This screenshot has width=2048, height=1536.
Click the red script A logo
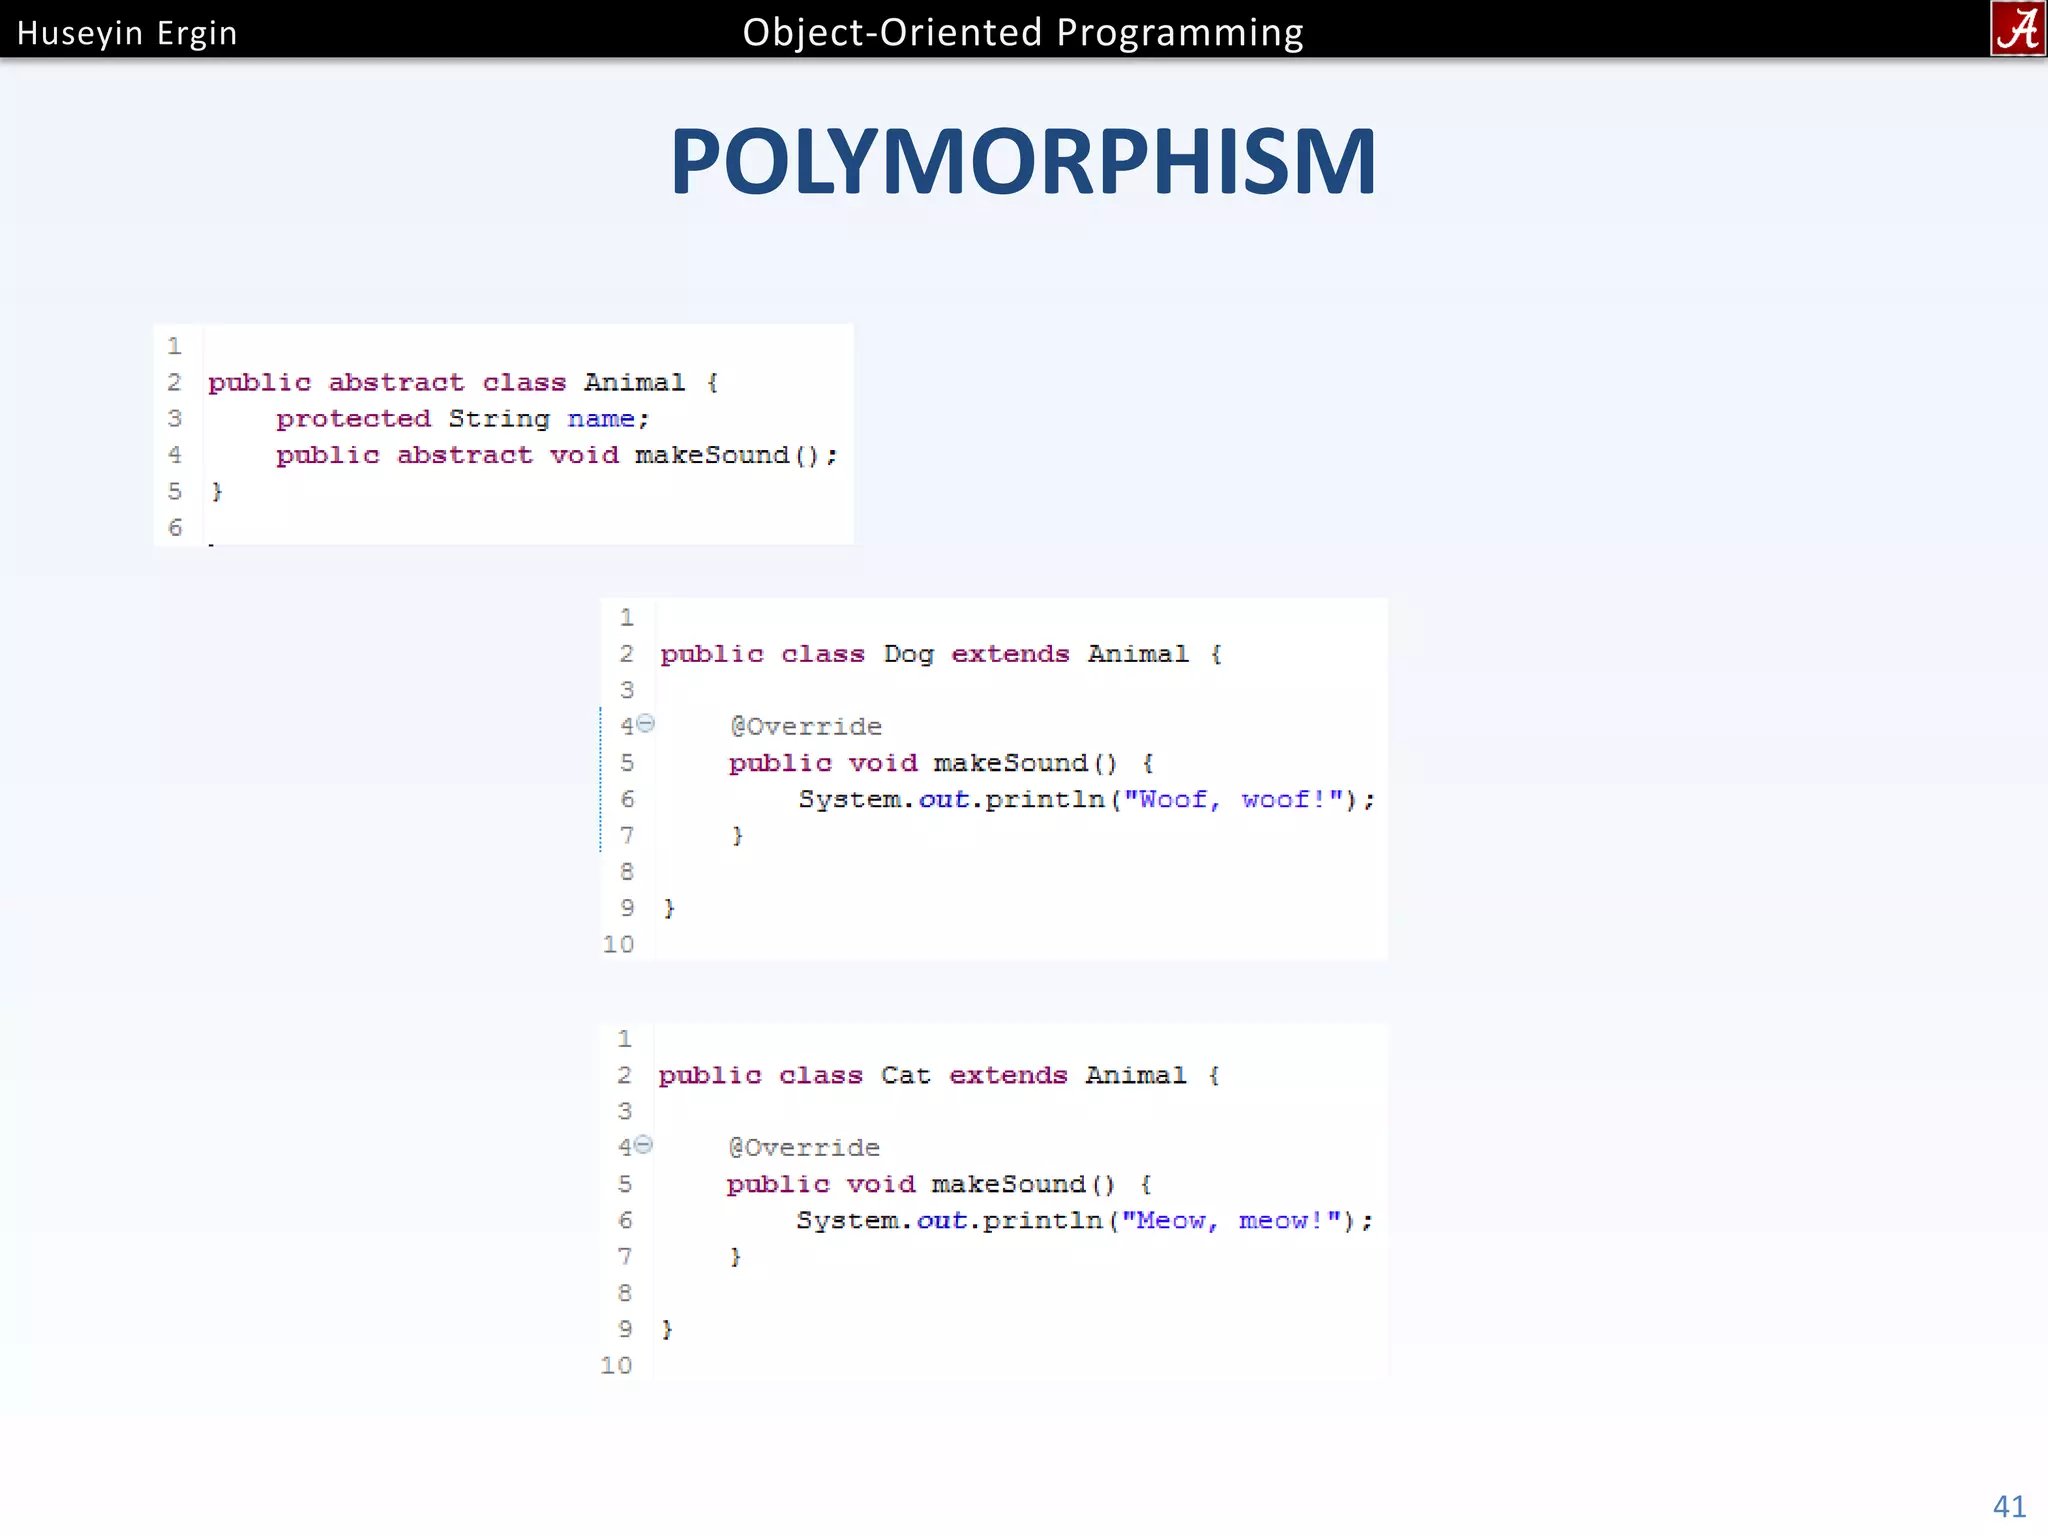tap(2017, 28)
